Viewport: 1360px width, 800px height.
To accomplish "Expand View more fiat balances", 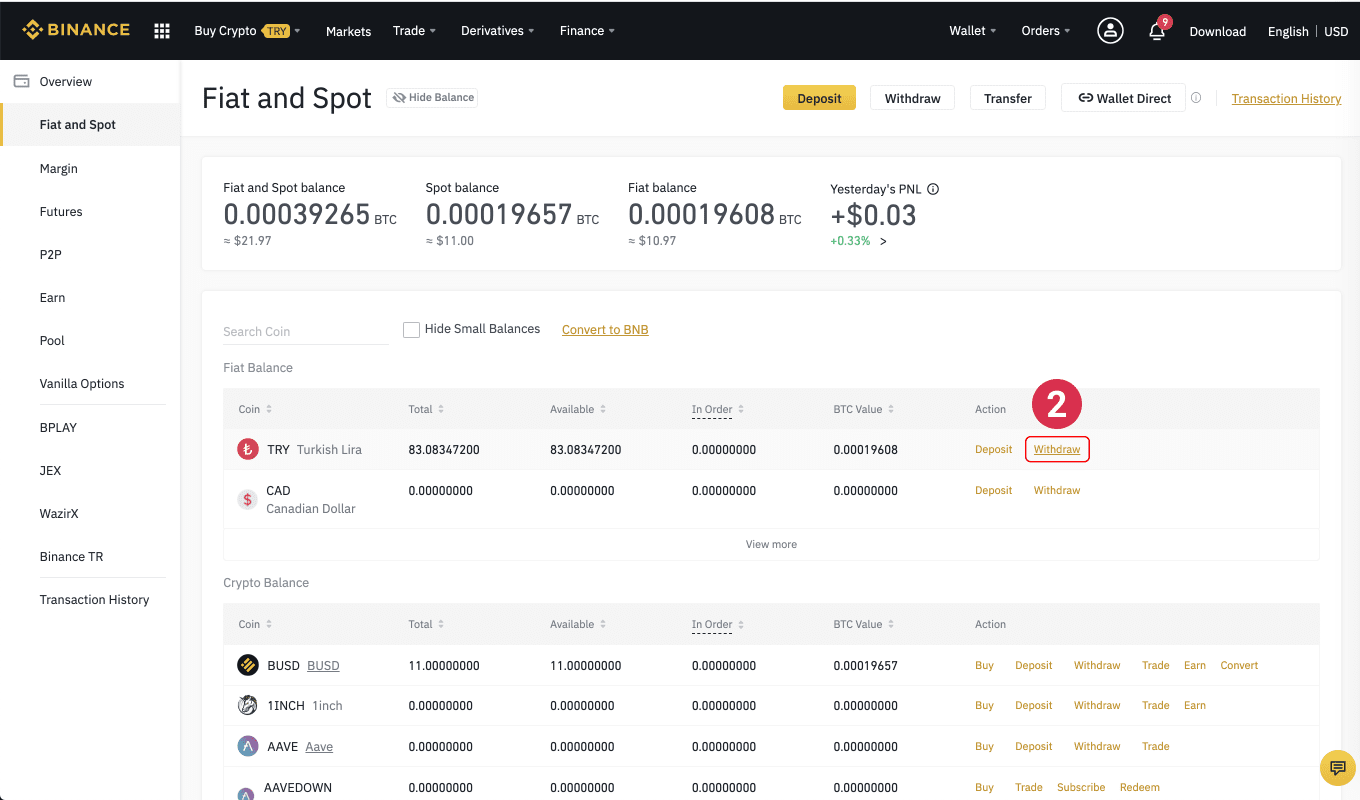I will pos(771,544).
